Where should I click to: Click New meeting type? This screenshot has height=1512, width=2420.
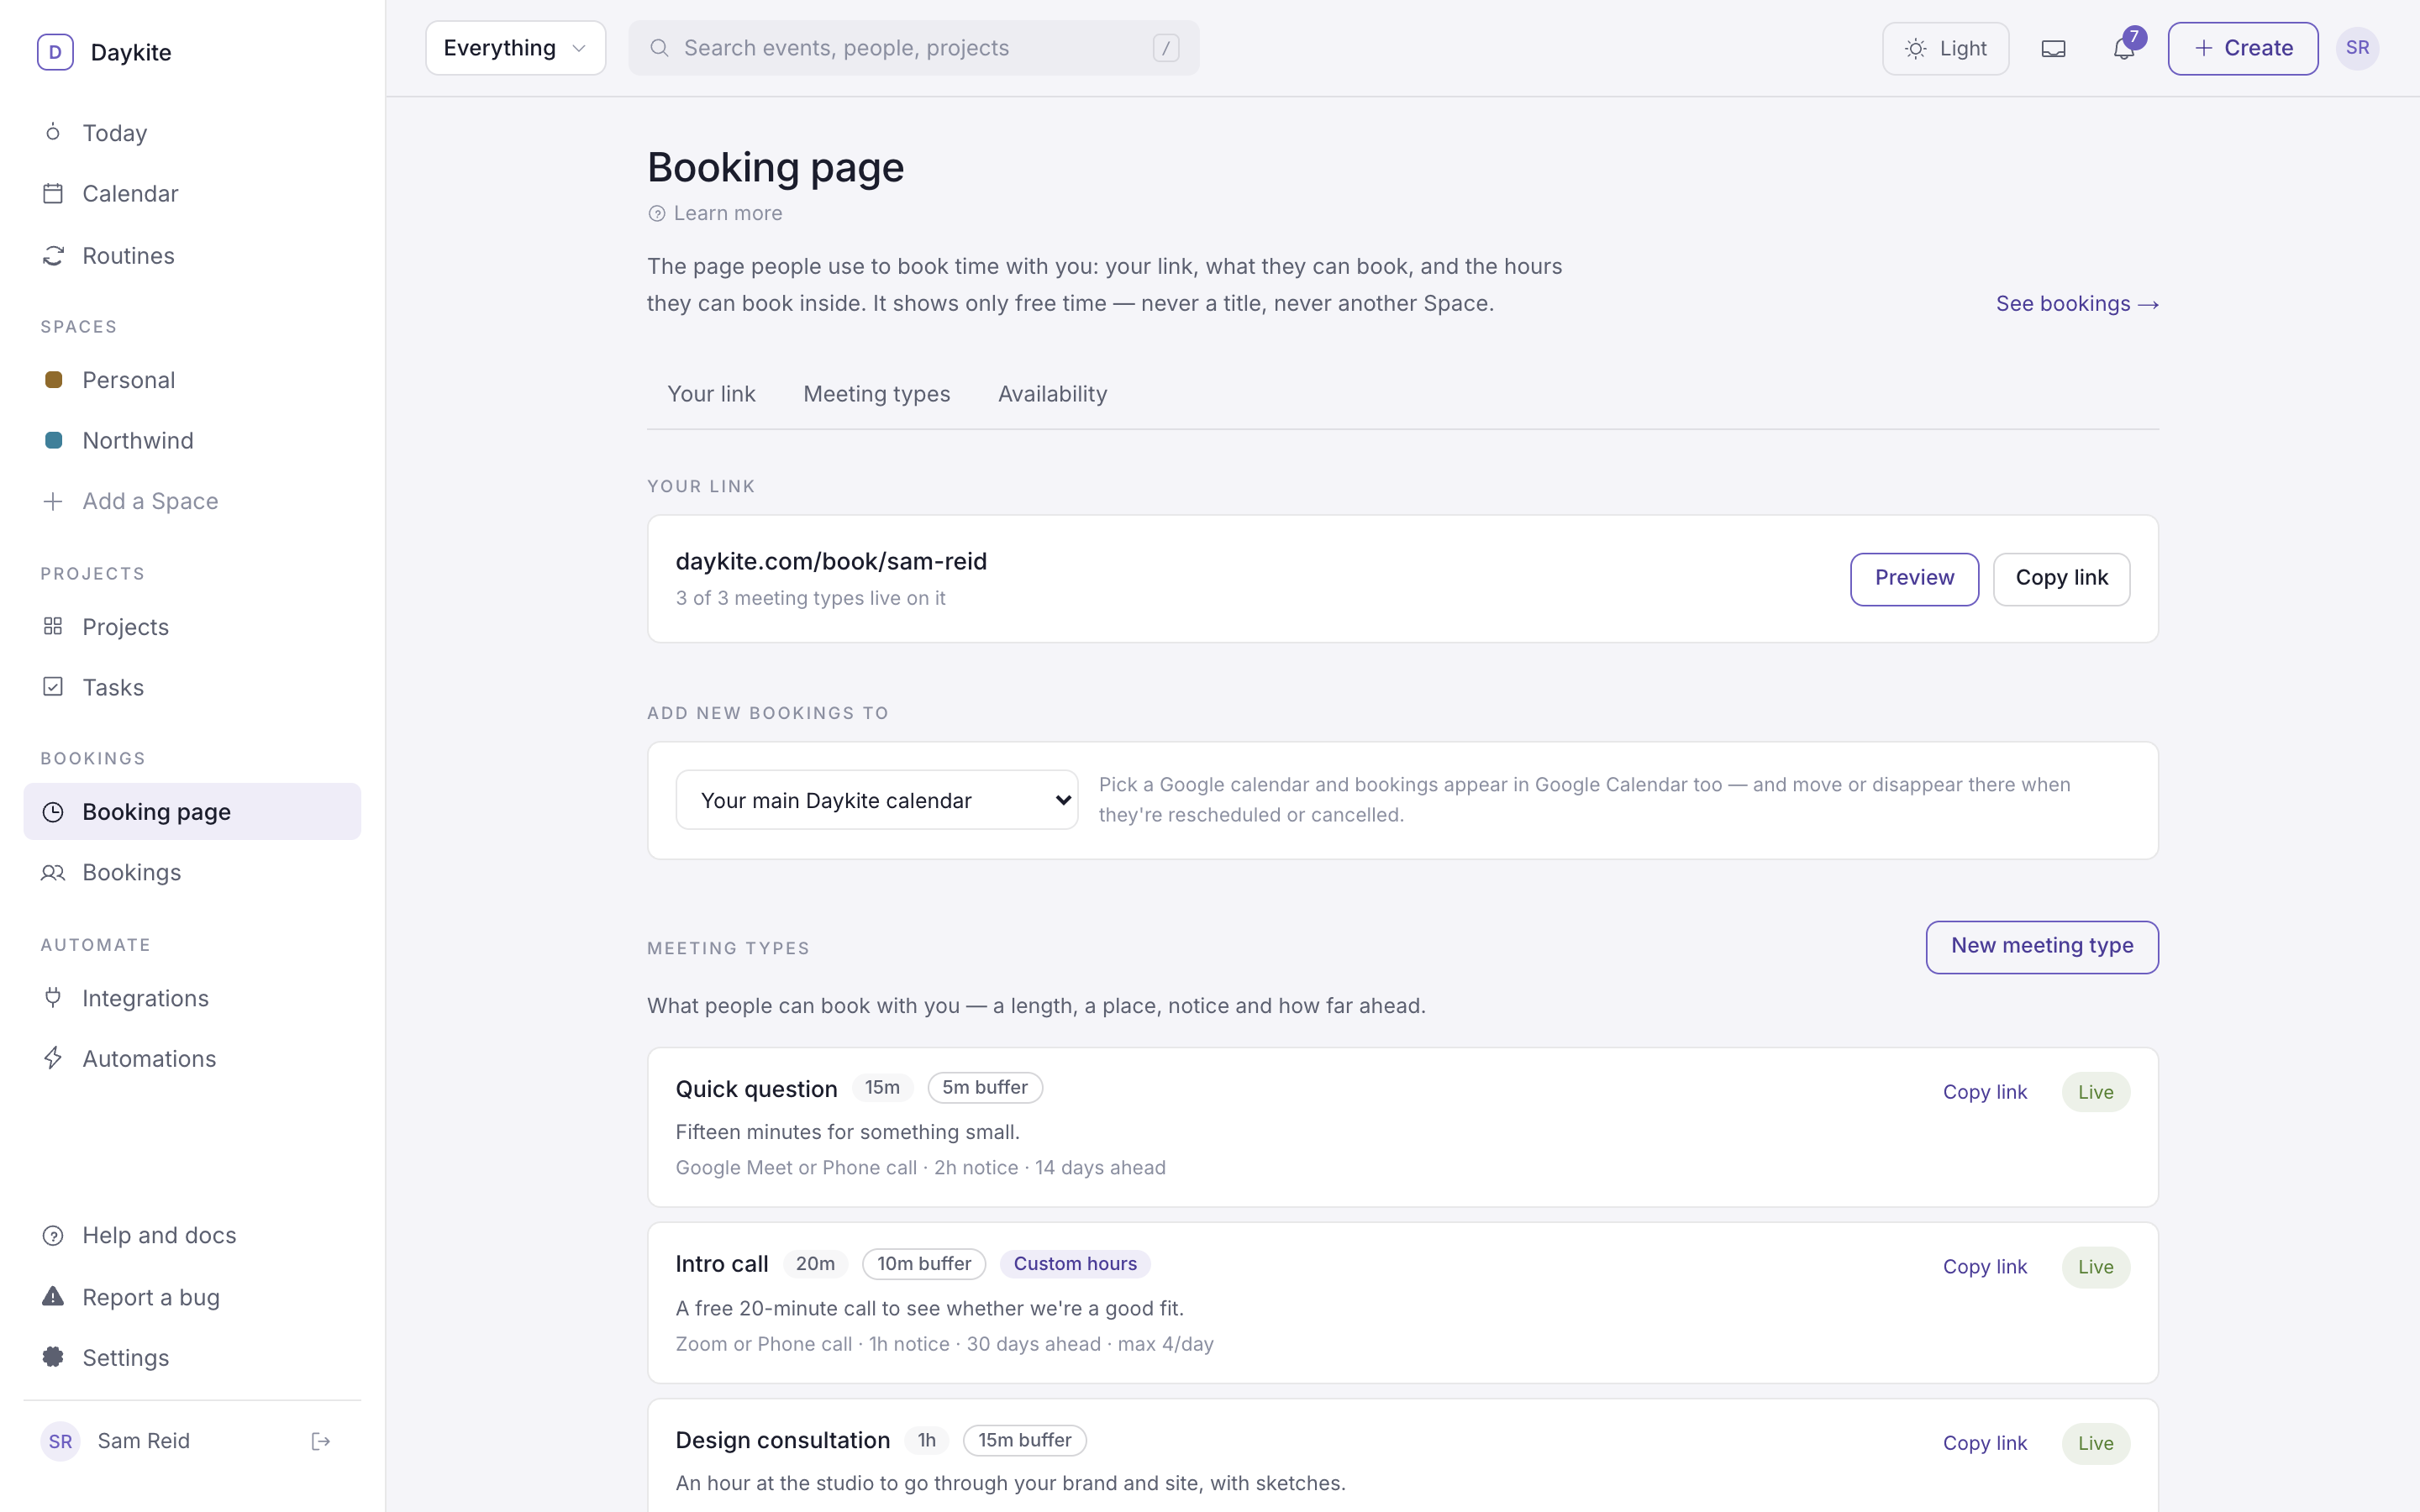2042,946
